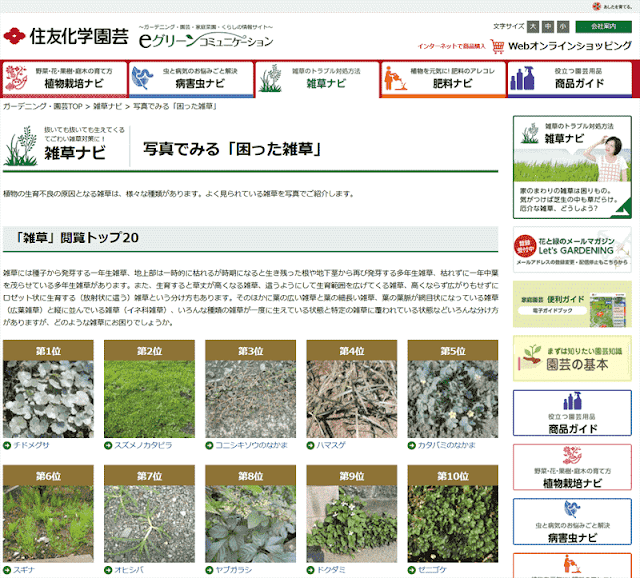
Task: Follow the カタバミのなかま text link
Action: [x=447, y=445]
